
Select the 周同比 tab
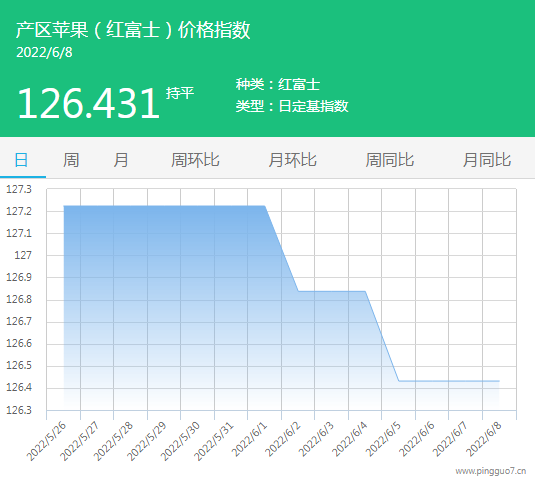pyautogui.click(x=390, y=160)
